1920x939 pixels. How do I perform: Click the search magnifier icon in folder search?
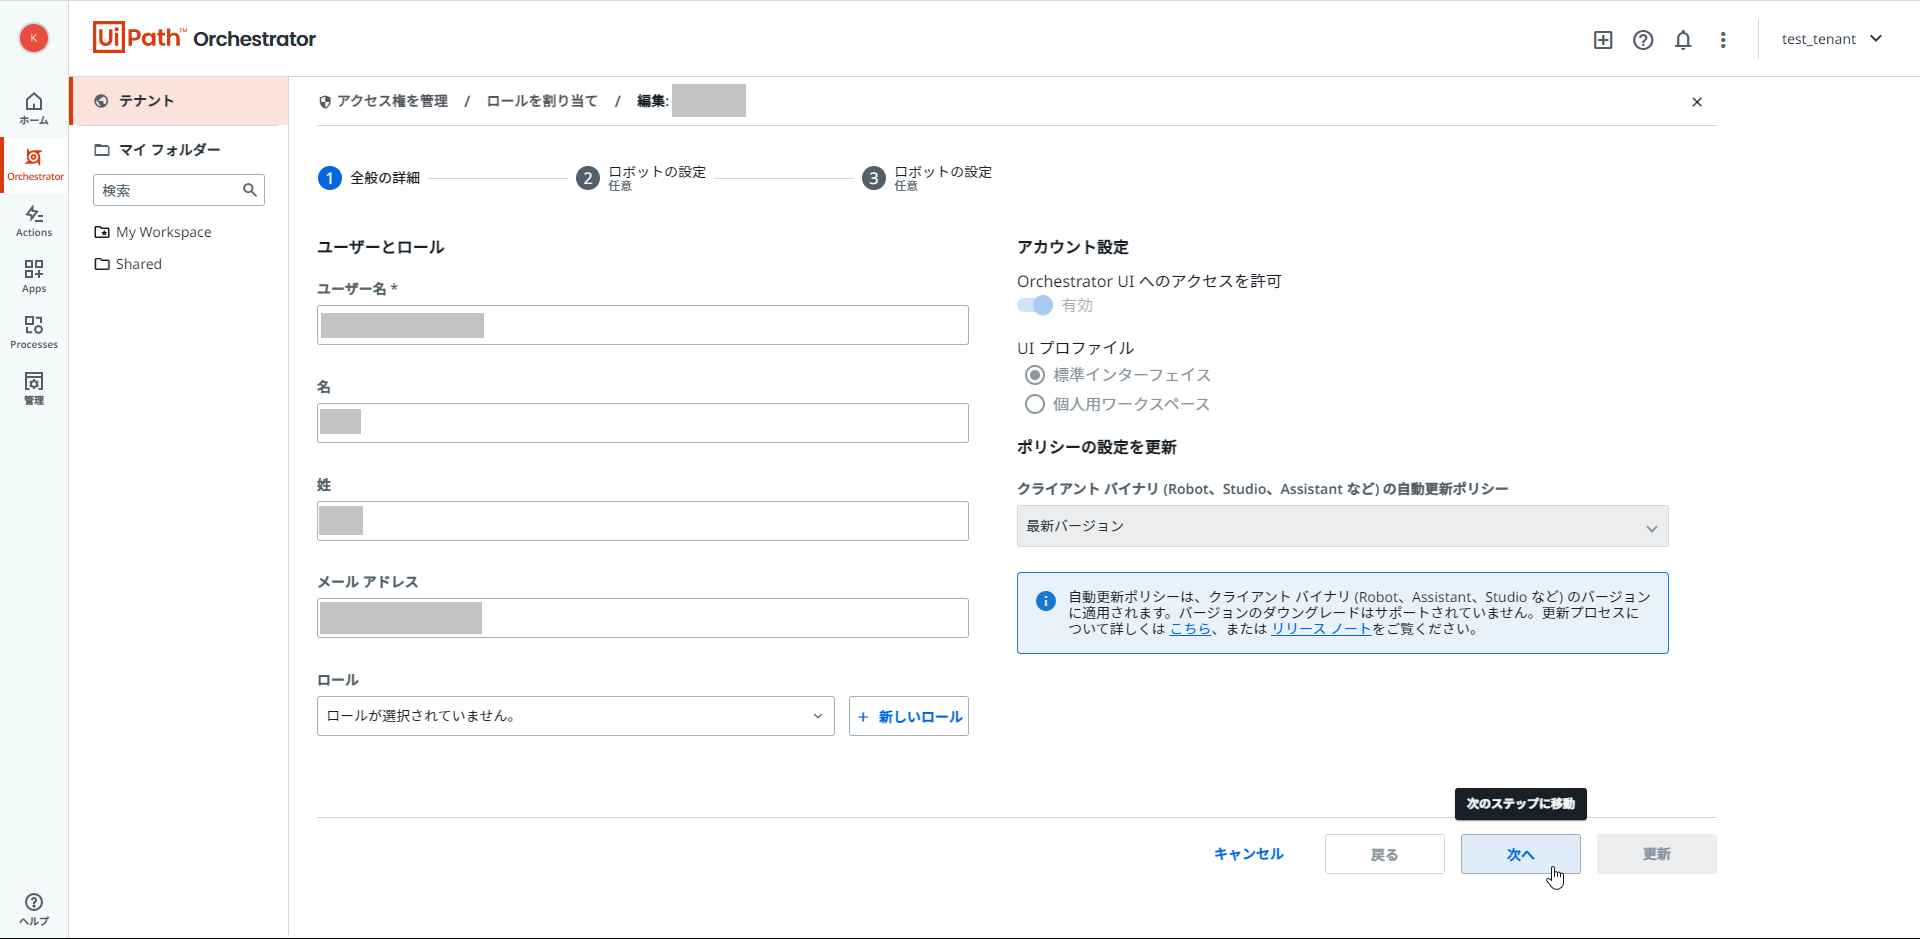point(250,190)
